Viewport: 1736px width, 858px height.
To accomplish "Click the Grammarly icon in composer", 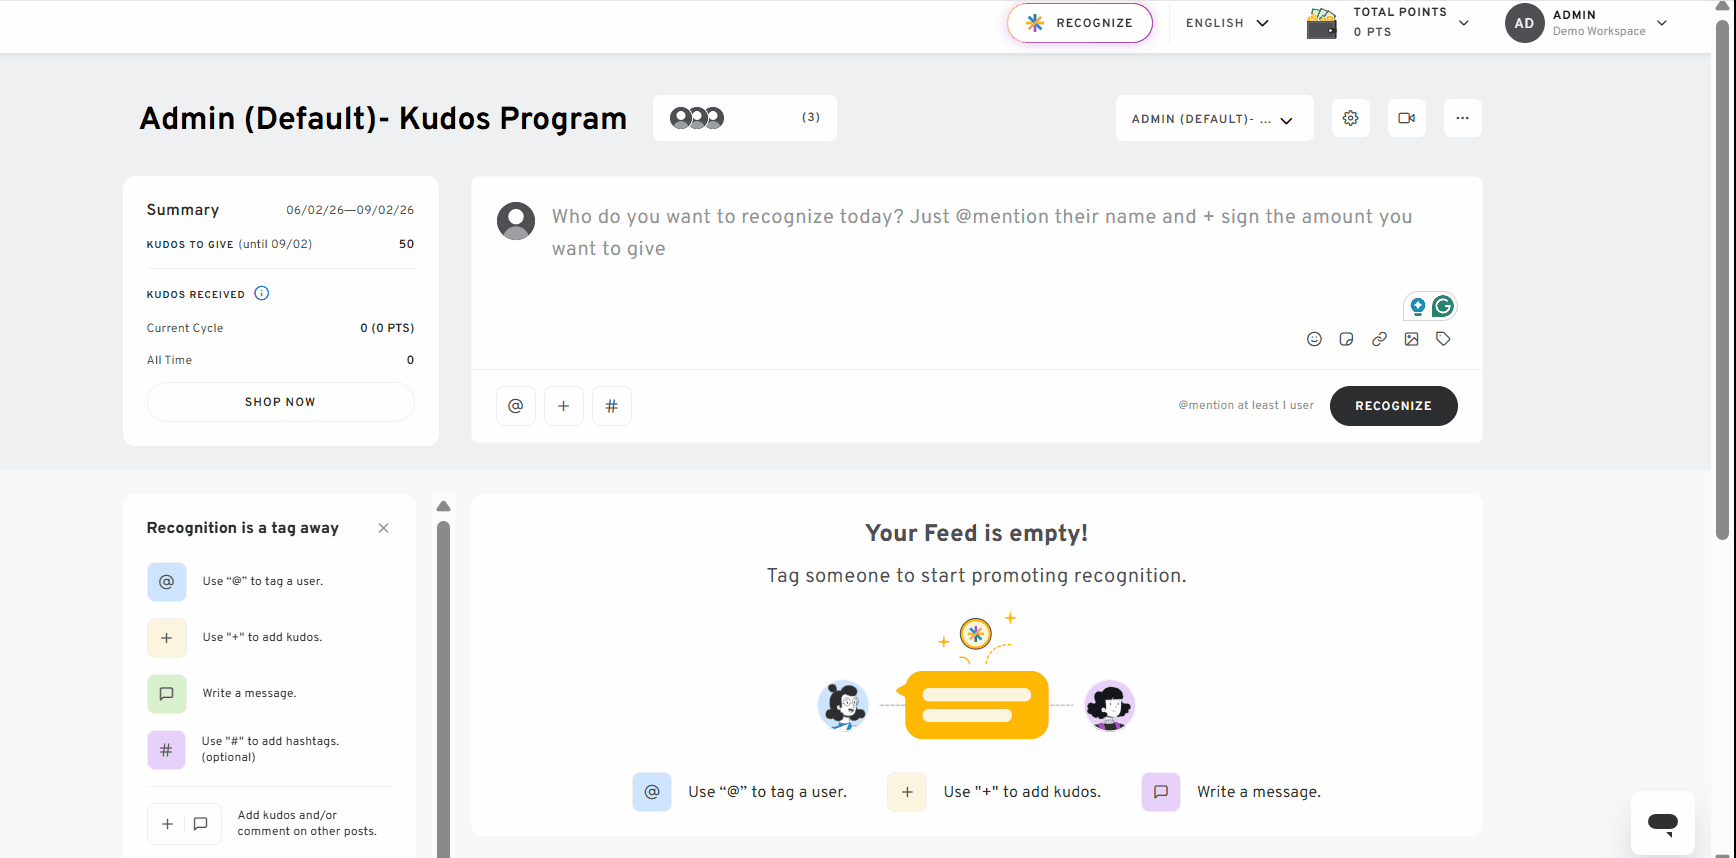I will 1442,306.
